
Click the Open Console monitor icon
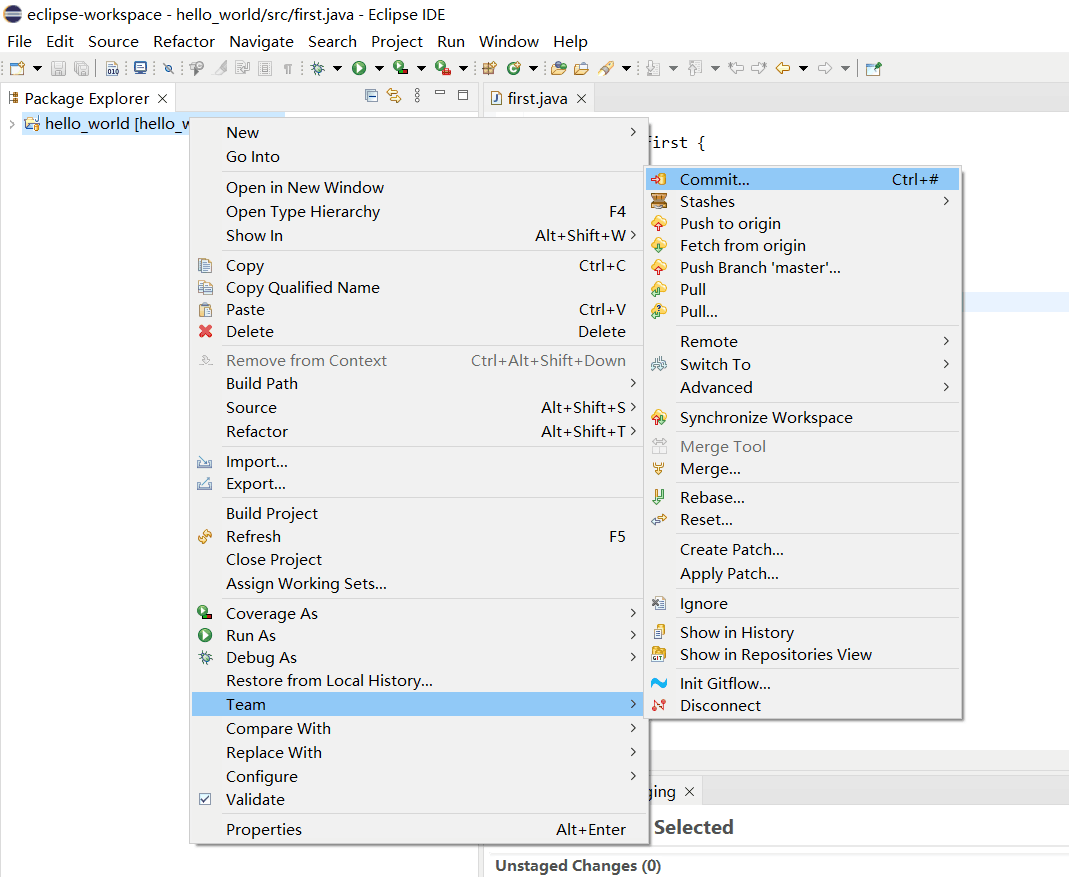[x=140, y=68]
